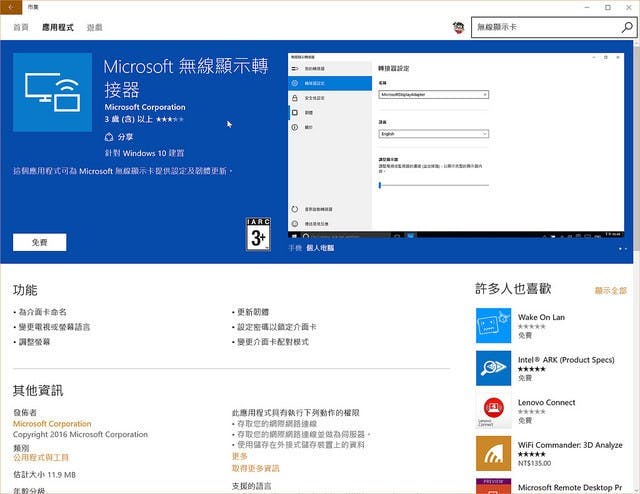The height and width of the screenshot is (494, 640).
Task: Open the user account avatar
Action: 458,29
